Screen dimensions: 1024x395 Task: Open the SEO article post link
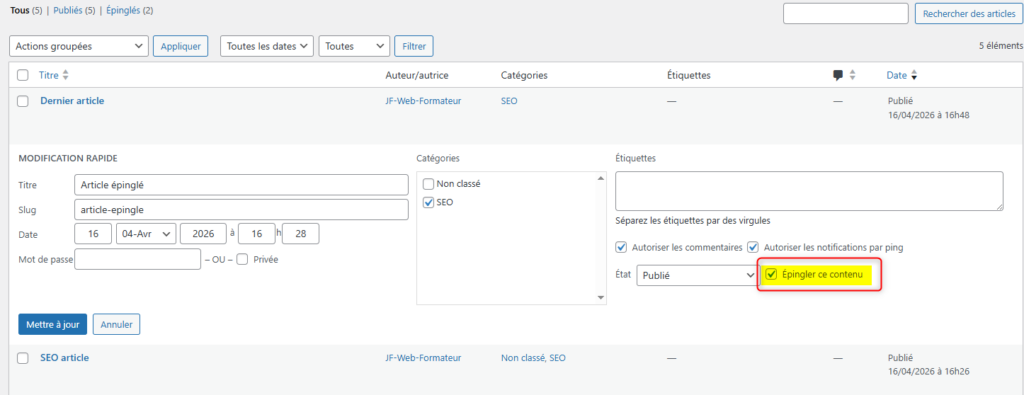tap(65, 358)
